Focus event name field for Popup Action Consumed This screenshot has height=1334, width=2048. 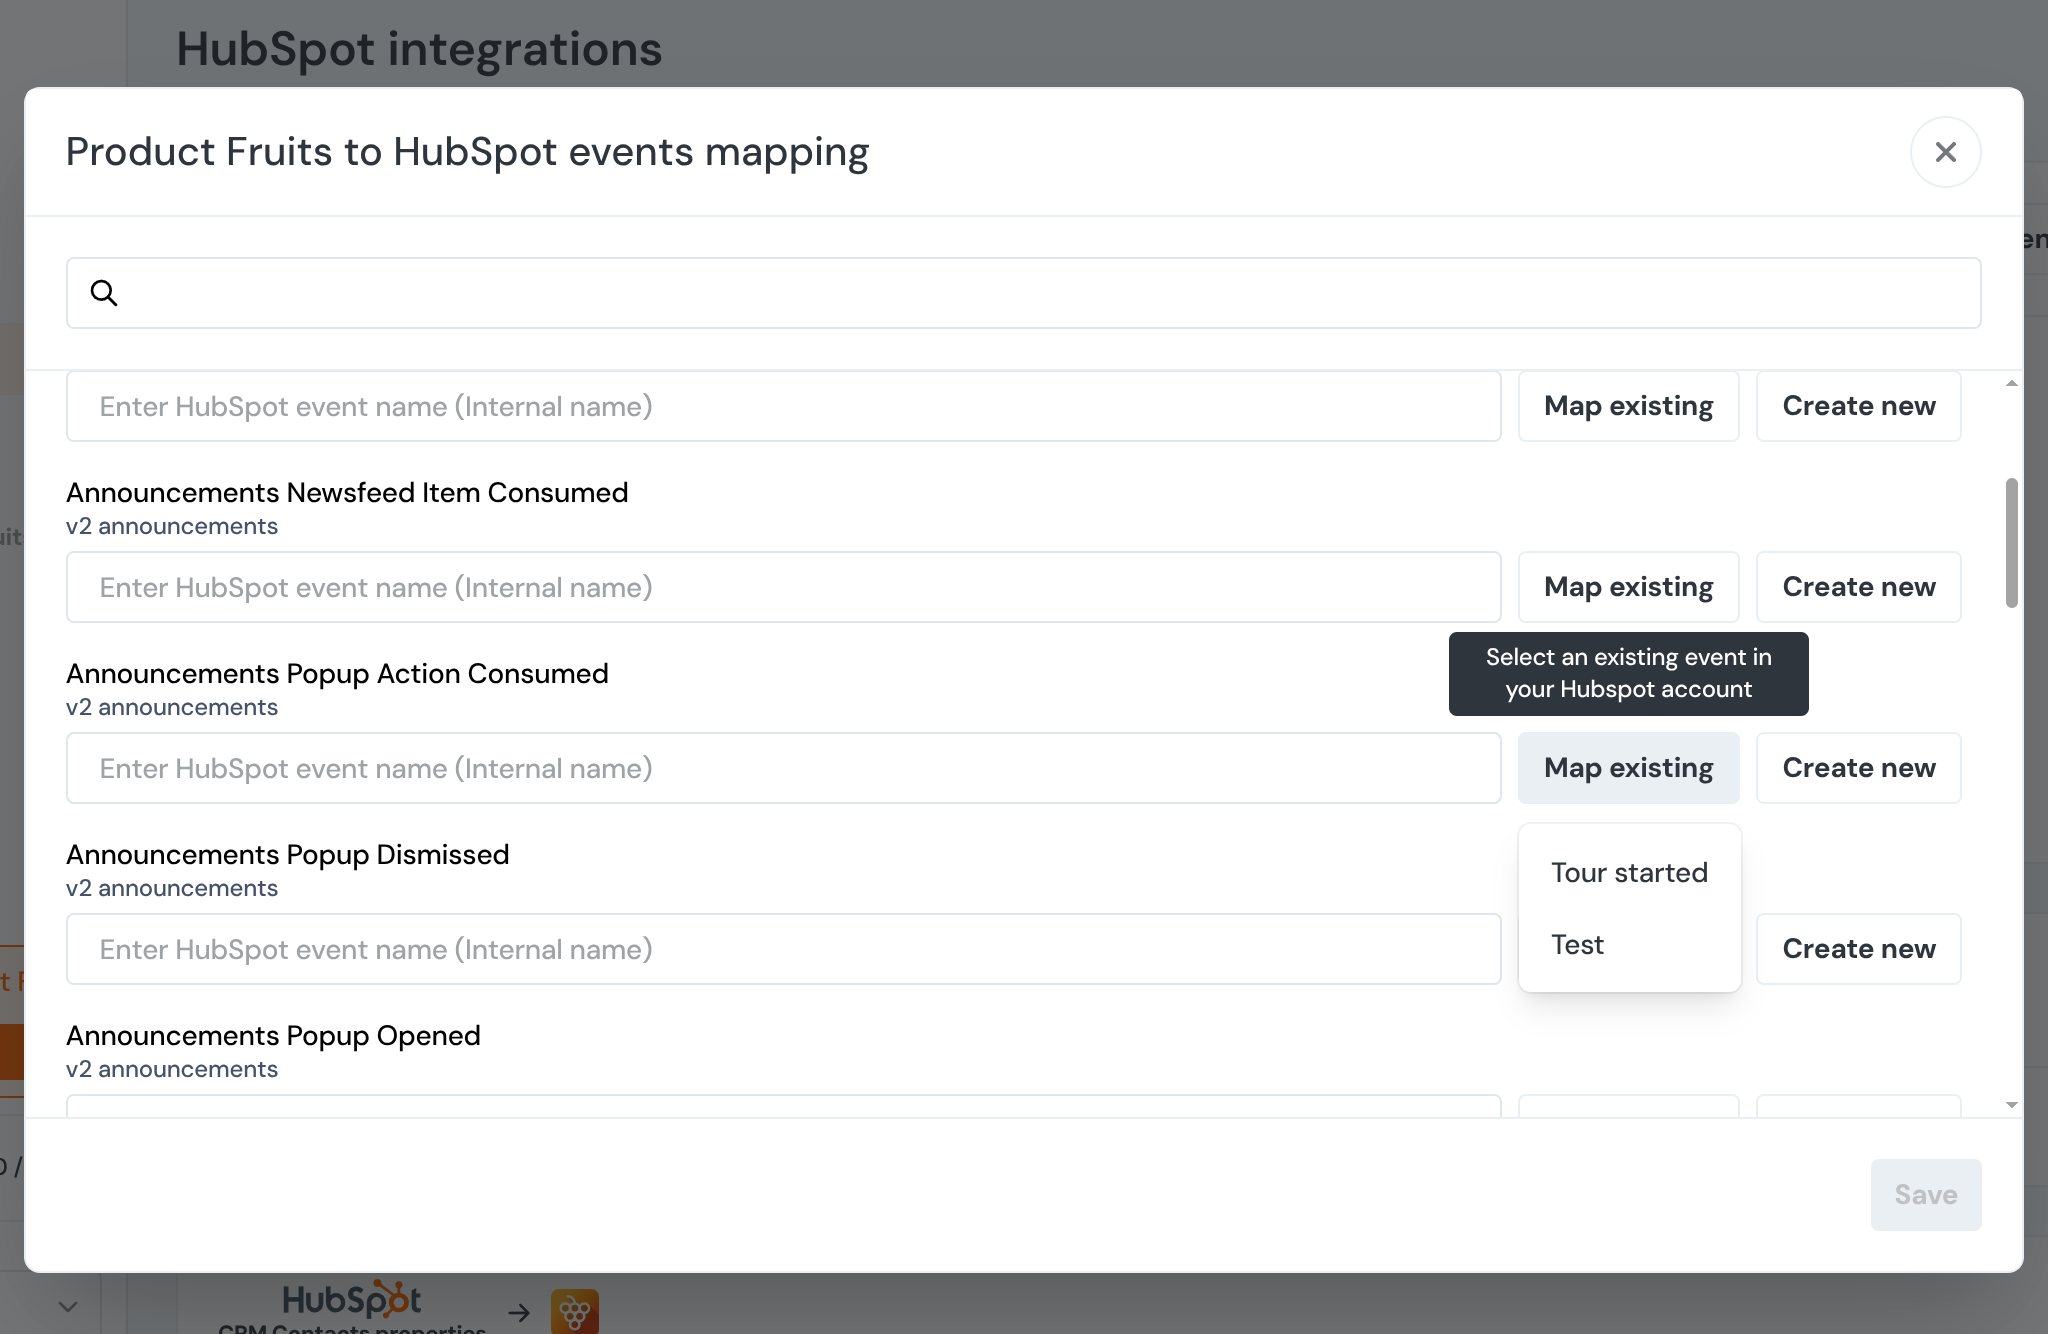pyautogui.click(x=783, y=768)
